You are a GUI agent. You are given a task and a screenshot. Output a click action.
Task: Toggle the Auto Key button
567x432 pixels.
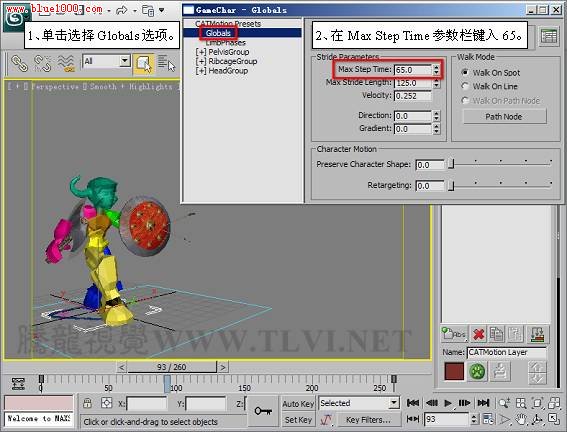click(298, 404)
